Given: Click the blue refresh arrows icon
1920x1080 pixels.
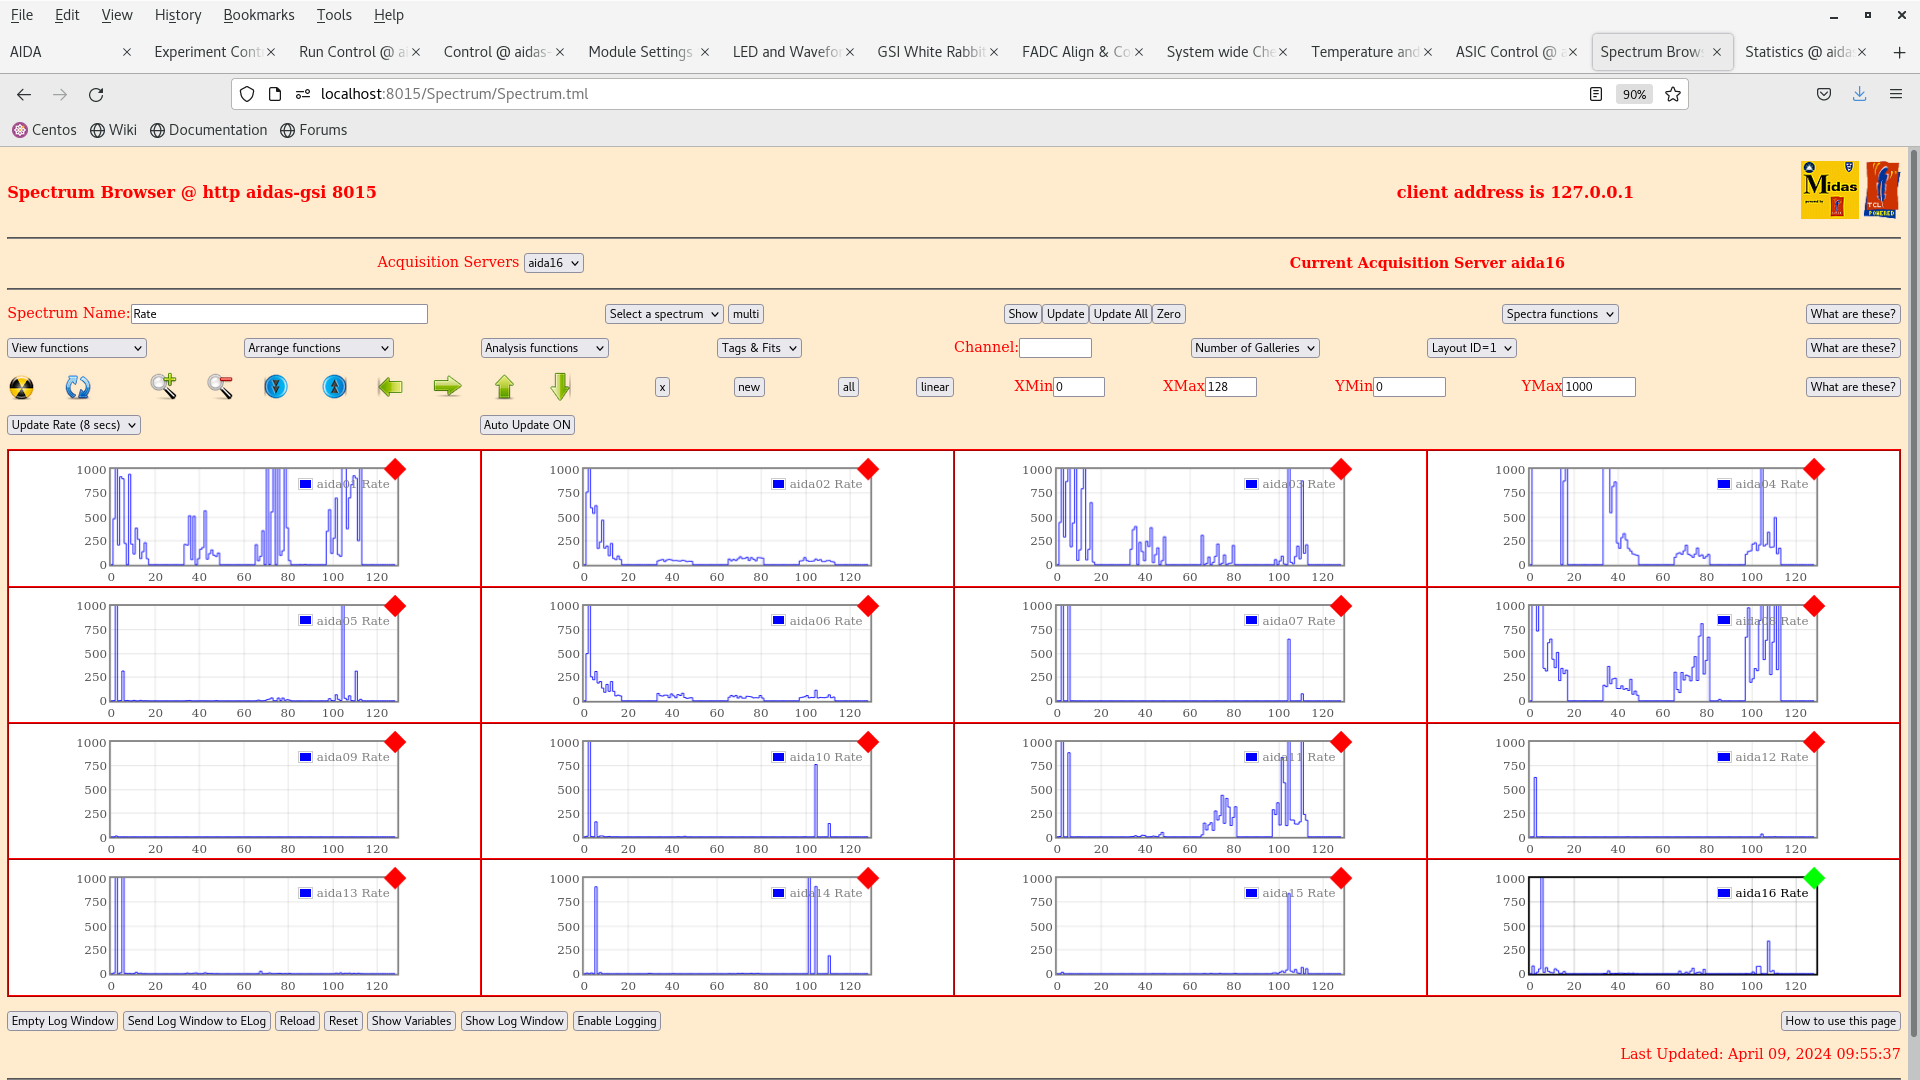Looking at the screenshot, I should 78,387.
